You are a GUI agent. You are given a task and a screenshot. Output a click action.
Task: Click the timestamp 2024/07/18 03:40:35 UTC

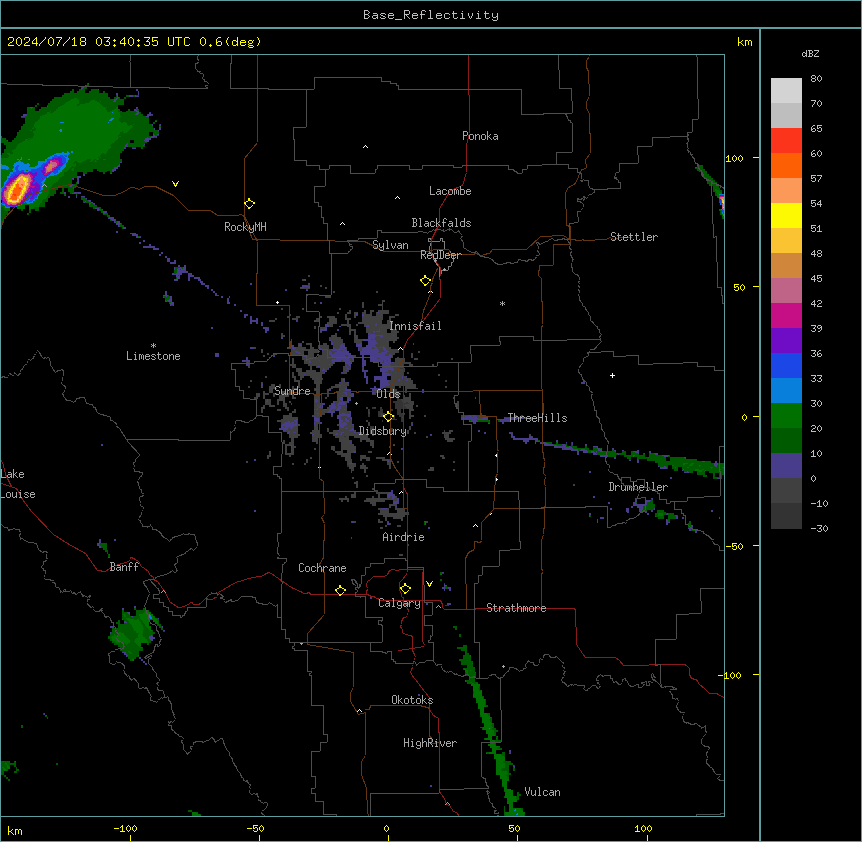click(99, 42)
